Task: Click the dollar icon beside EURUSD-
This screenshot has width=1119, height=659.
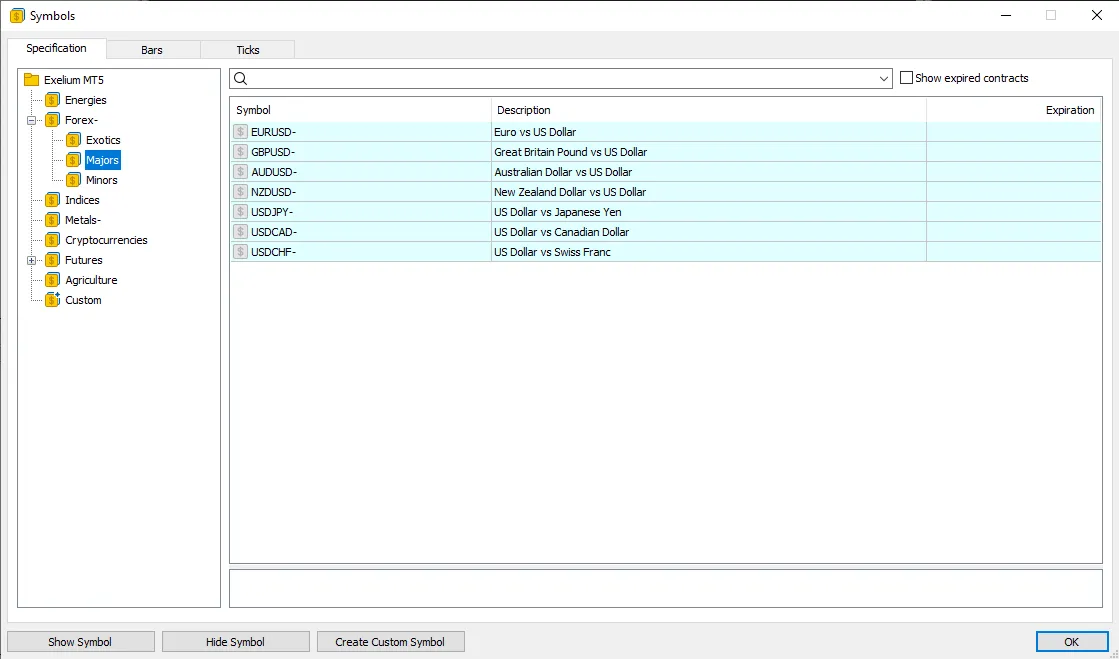Action: tap(240, 132)
